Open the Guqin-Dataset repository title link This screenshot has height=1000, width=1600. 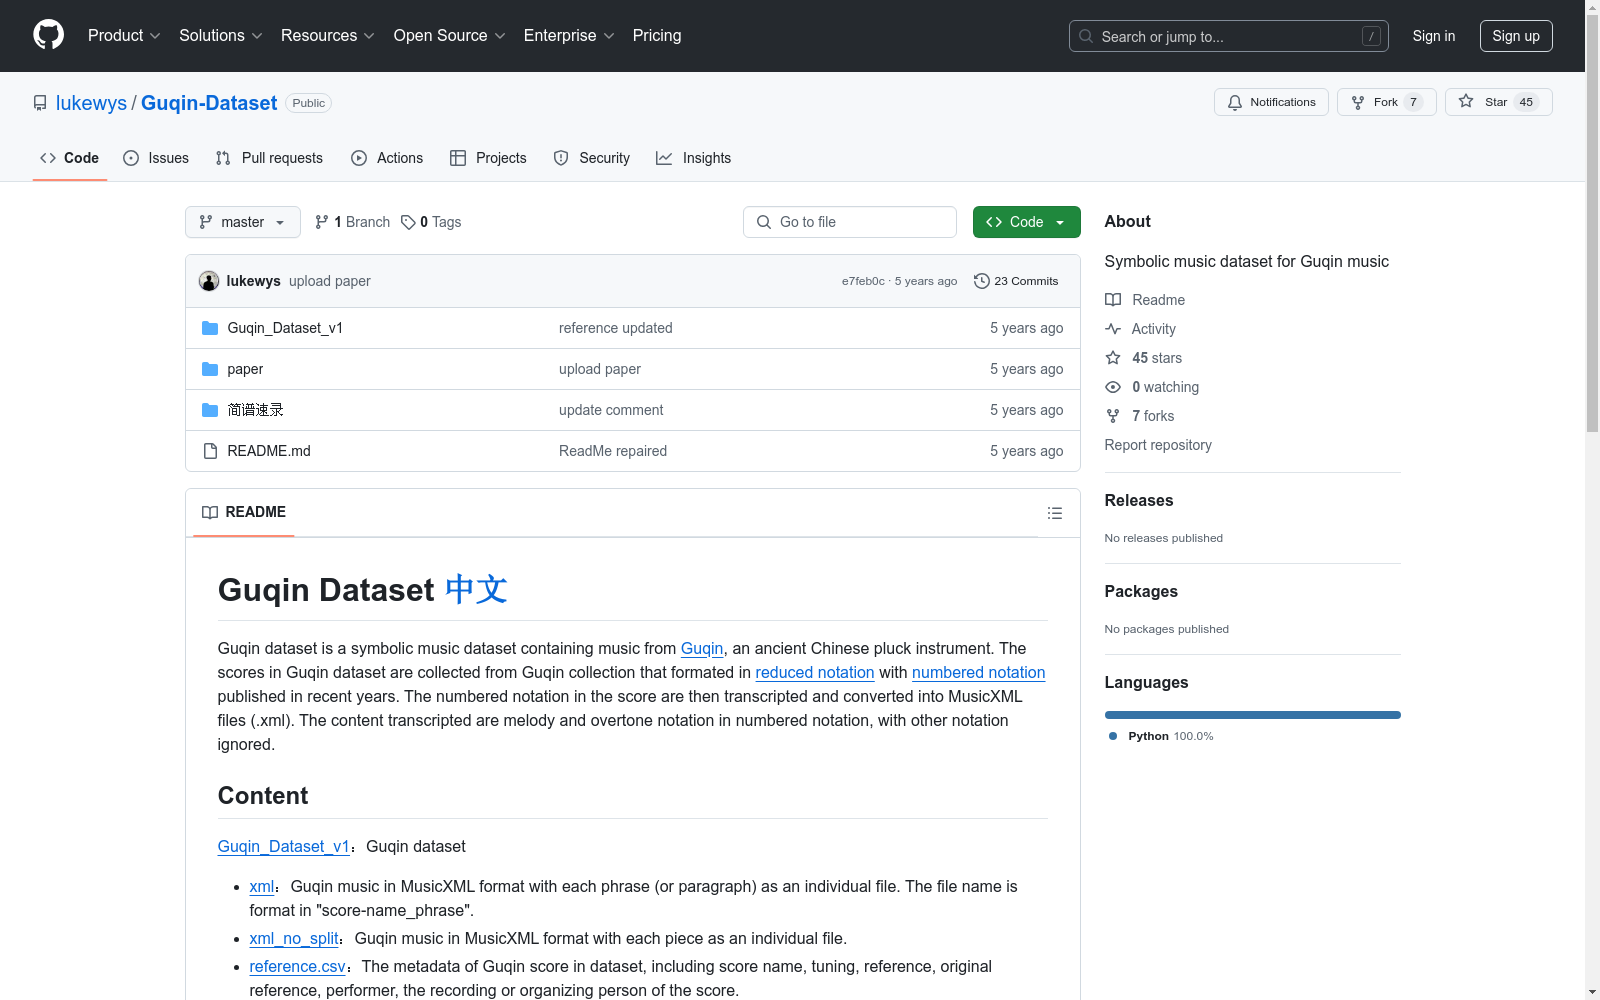209,103
